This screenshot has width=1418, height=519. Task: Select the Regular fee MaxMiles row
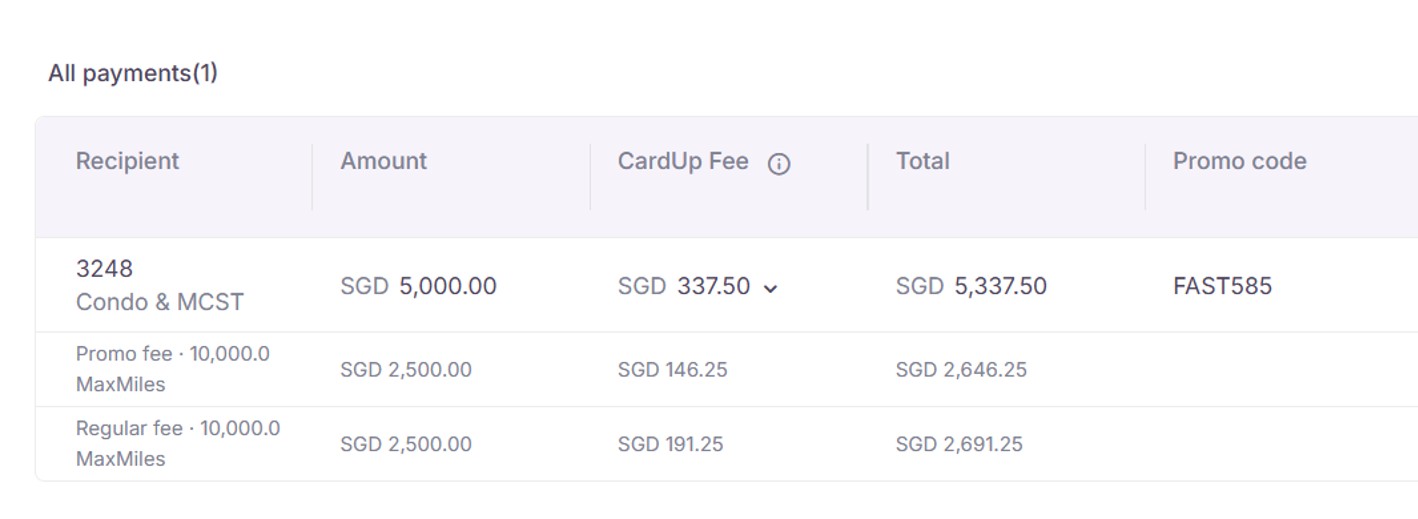[x=726, y=444]
